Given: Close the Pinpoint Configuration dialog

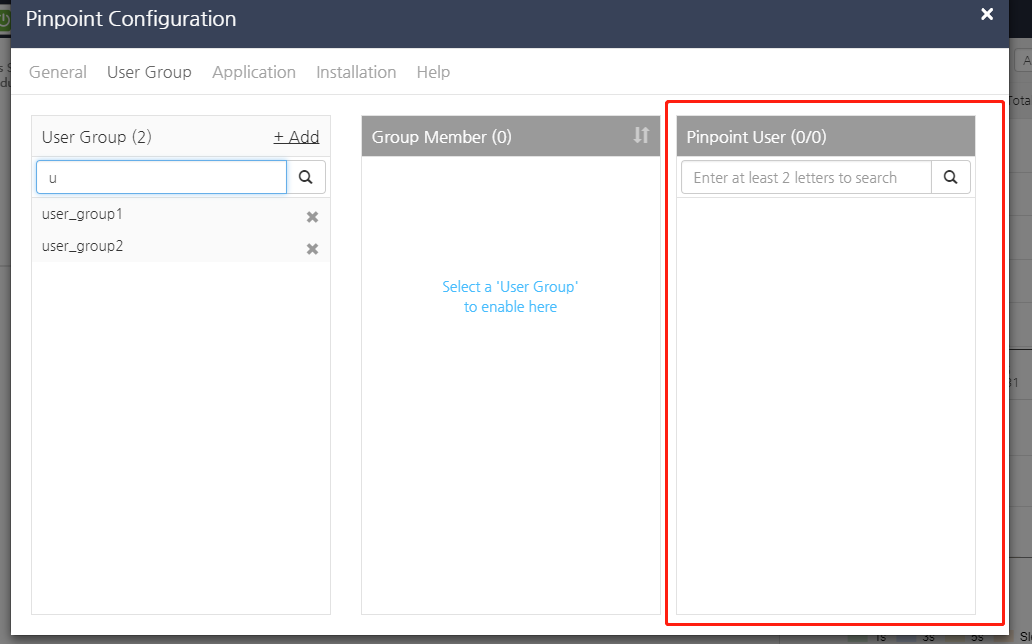Looking at the screenshot, I should tap(987, 14).
